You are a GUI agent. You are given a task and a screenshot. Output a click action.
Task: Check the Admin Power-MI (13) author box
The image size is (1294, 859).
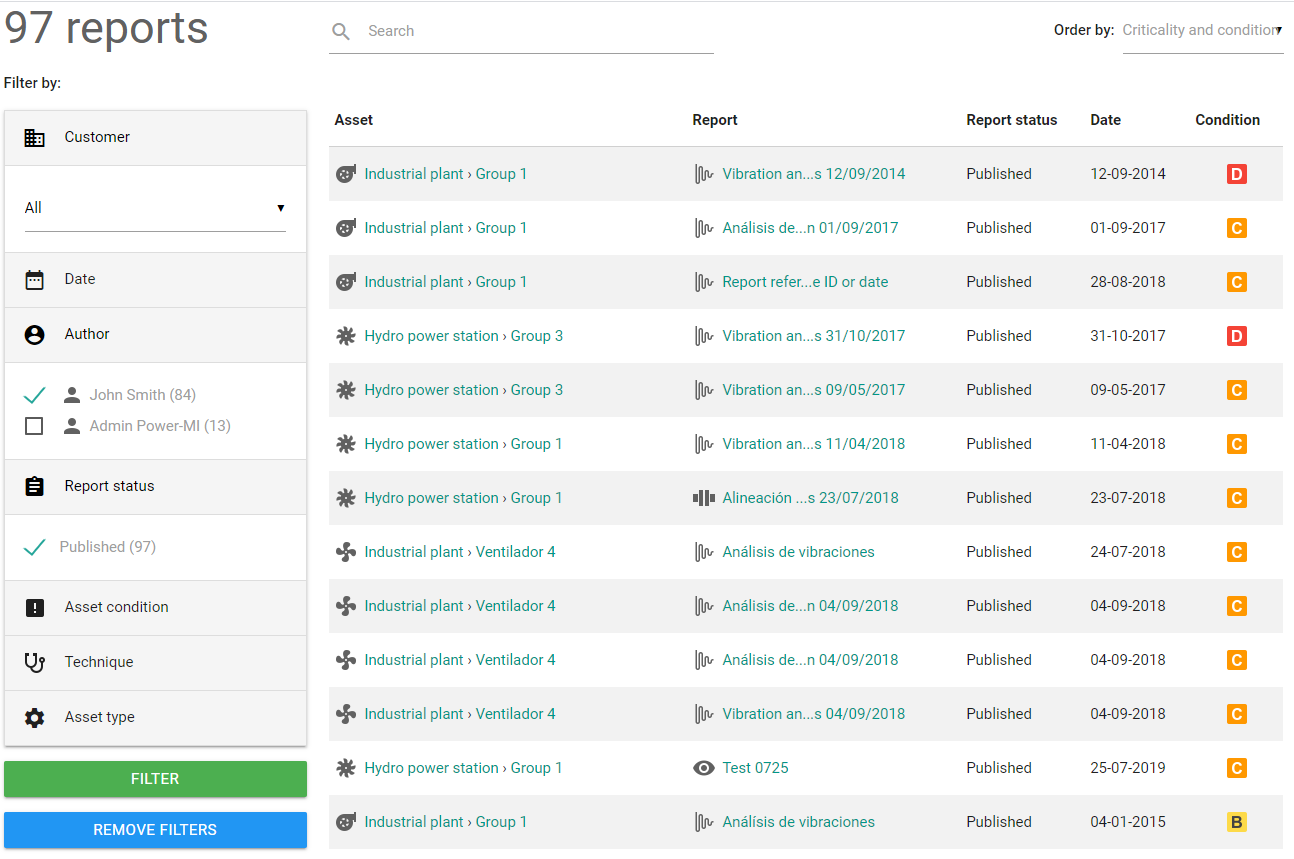point(34,426)
